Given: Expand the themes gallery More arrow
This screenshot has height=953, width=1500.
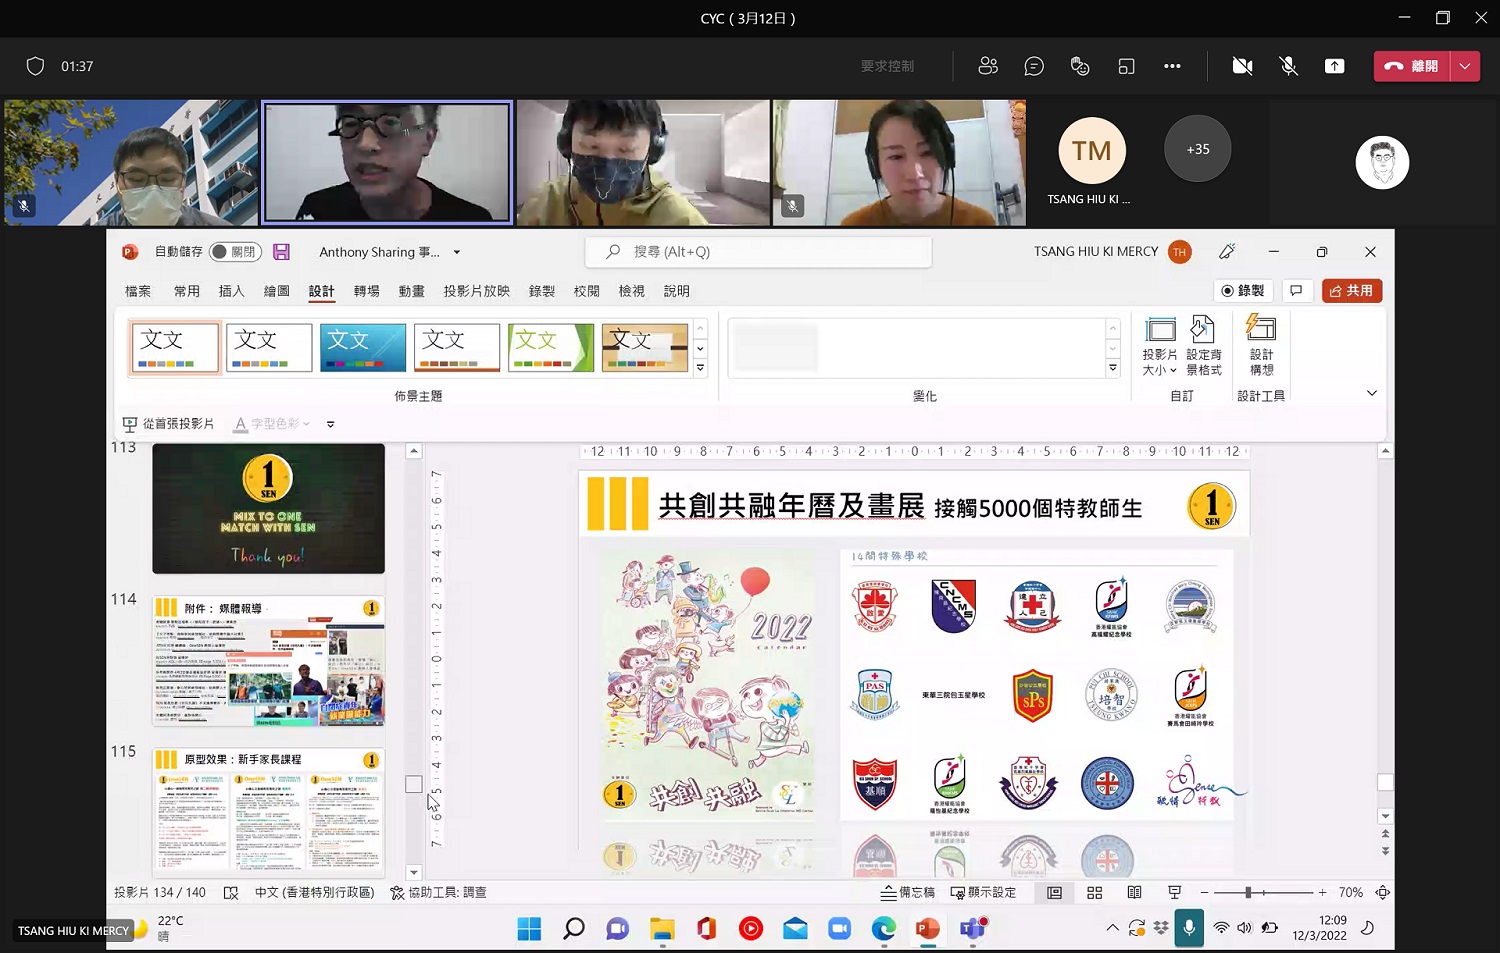Looking at the screenshot, I should (x=700, y=368).
